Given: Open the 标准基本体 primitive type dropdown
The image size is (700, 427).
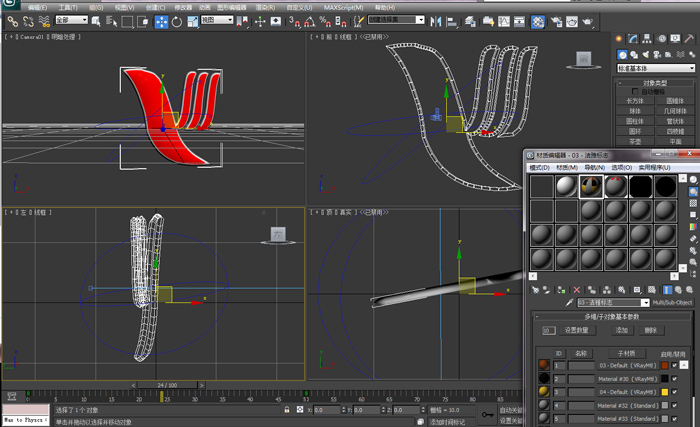Looking at the screenshot, I should click(x=655, y=68).
